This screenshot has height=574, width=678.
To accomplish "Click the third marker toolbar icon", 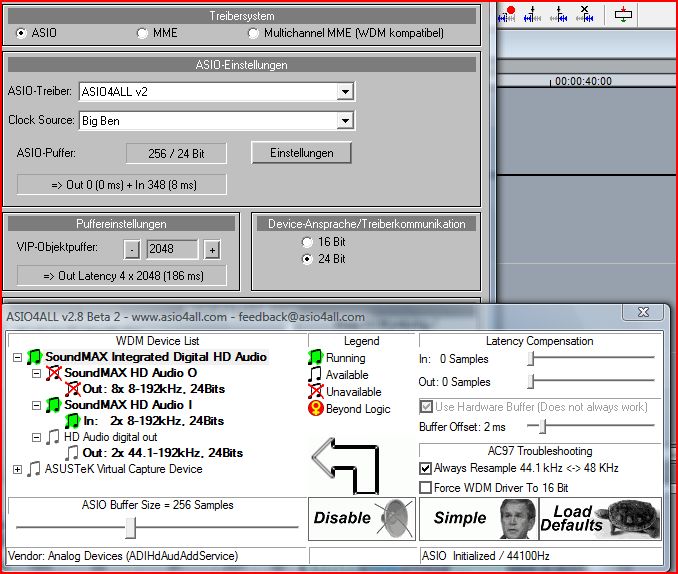I will [559, 14].
